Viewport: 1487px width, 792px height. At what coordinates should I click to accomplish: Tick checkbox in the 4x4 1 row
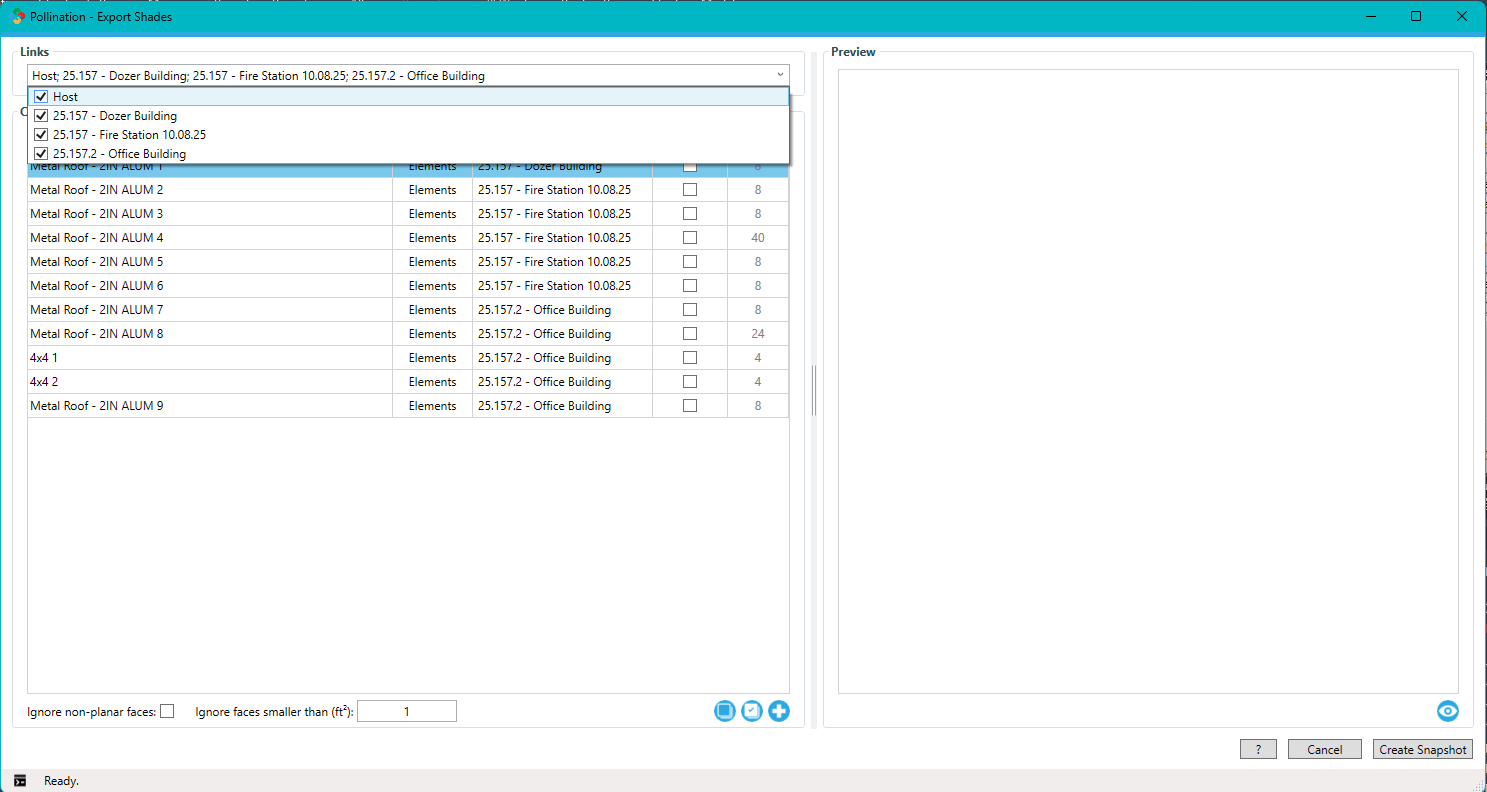(690, 358)
